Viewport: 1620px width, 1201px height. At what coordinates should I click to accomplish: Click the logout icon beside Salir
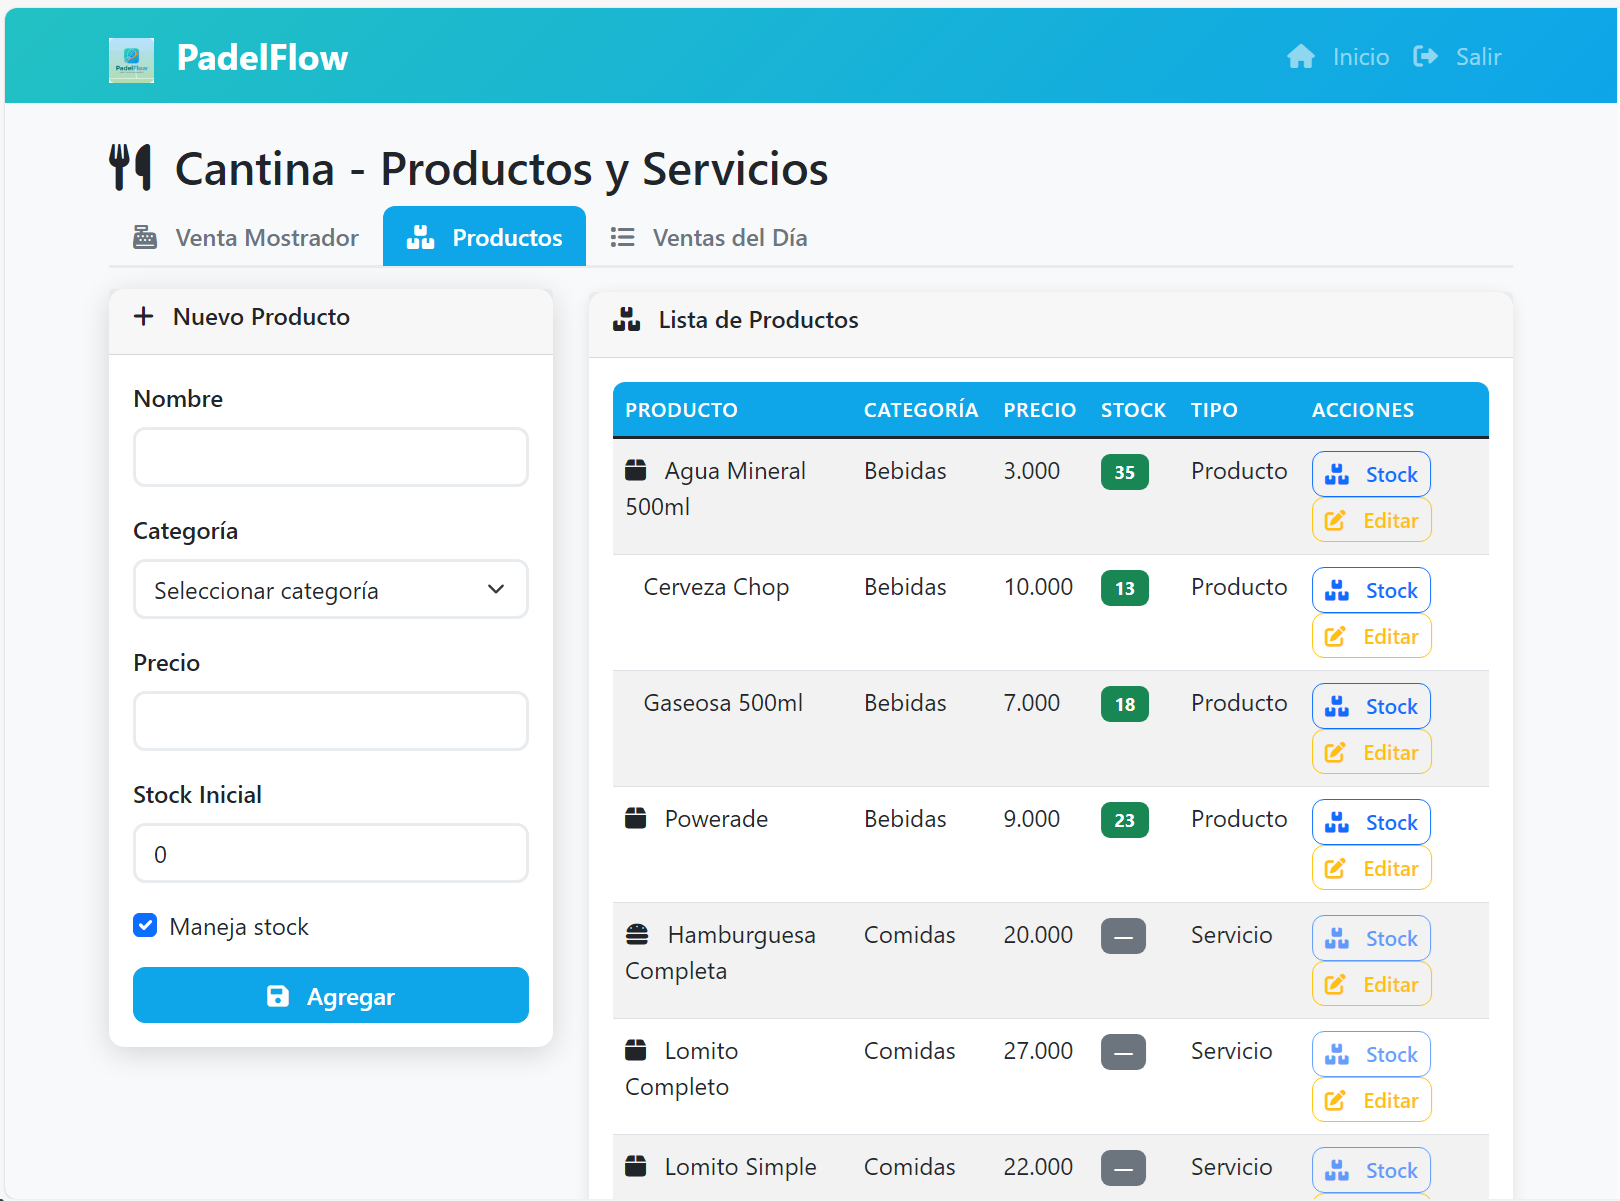[1425, 57]
